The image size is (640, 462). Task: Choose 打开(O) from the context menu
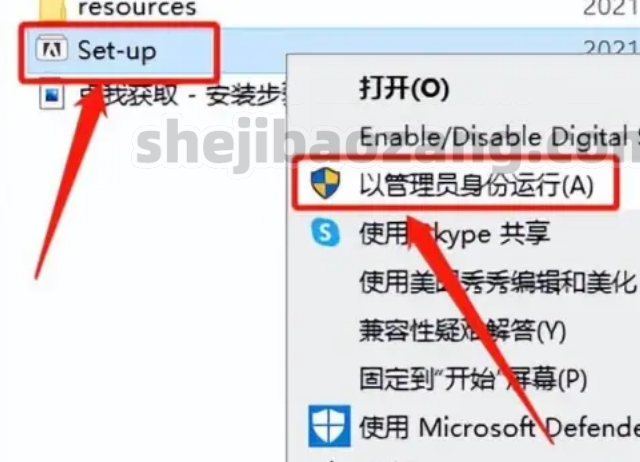pyautogui.click(x=404, y=88)
